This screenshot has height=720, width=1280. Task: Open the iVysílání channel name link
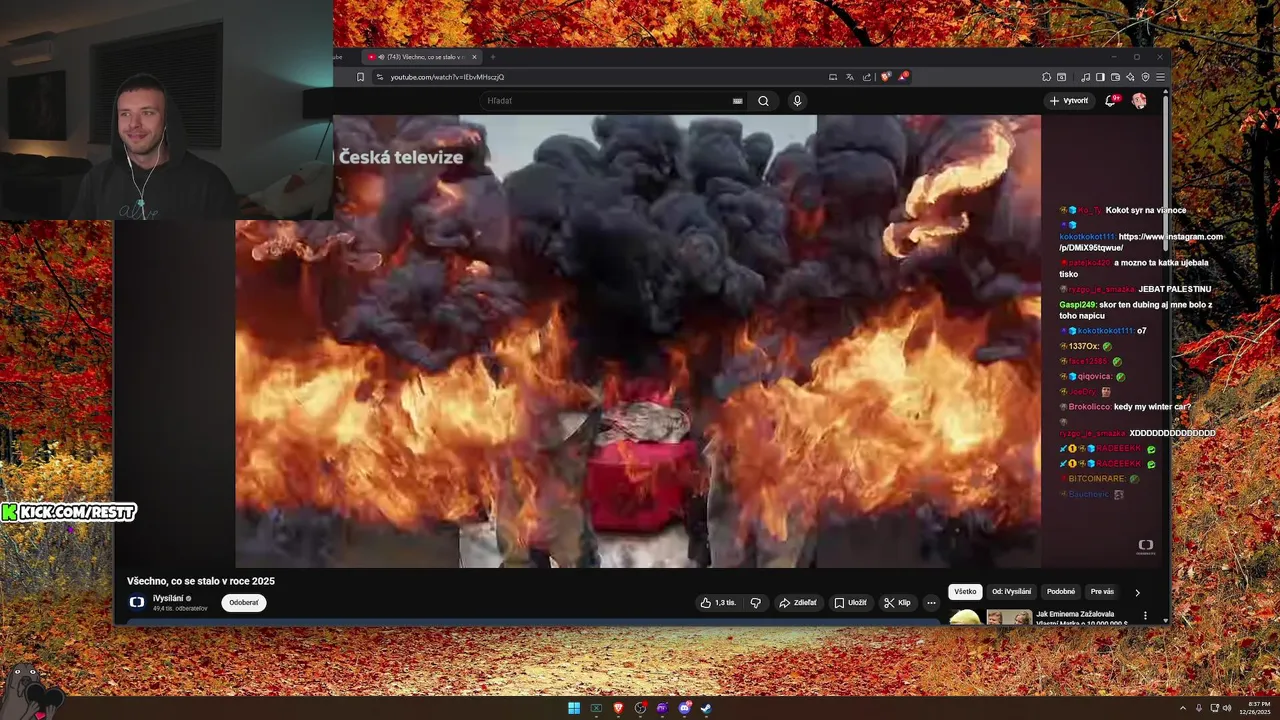(x=167, y=598)
